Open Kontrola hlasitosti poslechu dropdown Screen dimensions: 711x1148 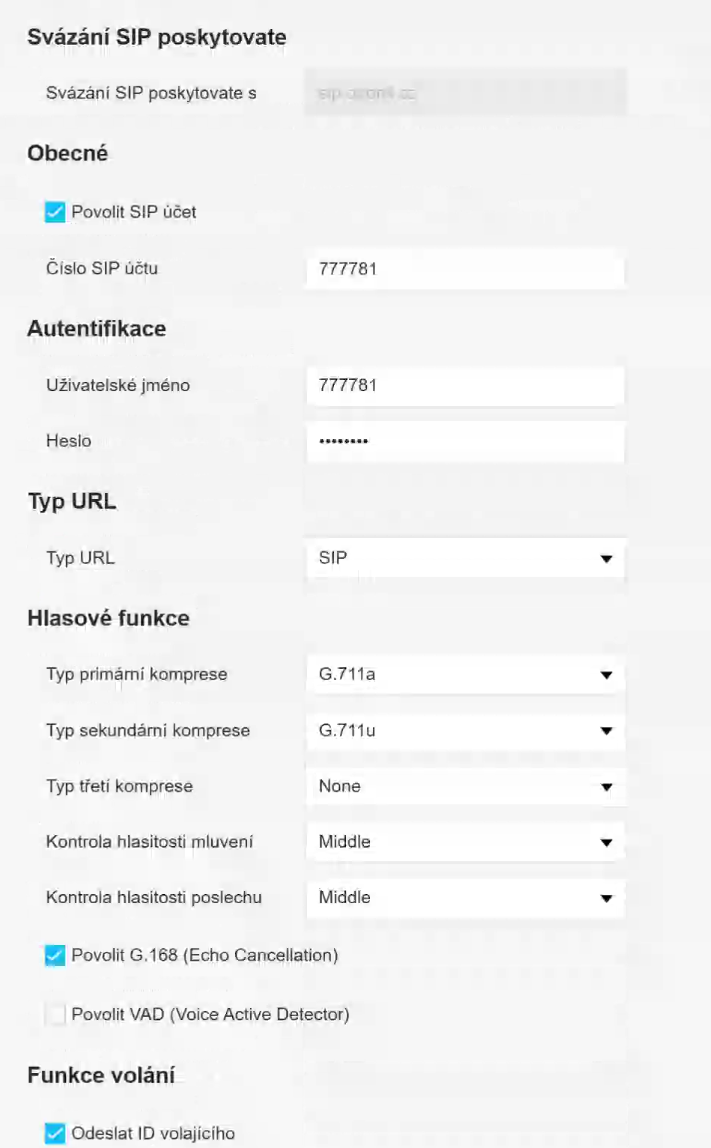464,898
